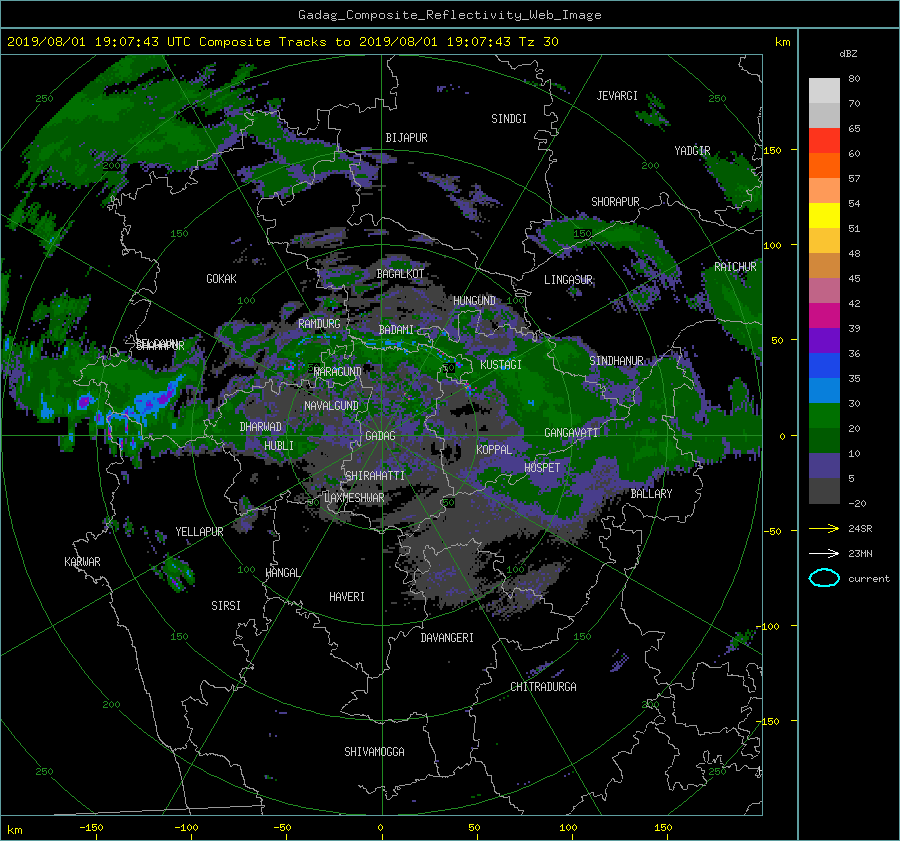Click the SHIRAHATTI label

[x=375, y=475]
